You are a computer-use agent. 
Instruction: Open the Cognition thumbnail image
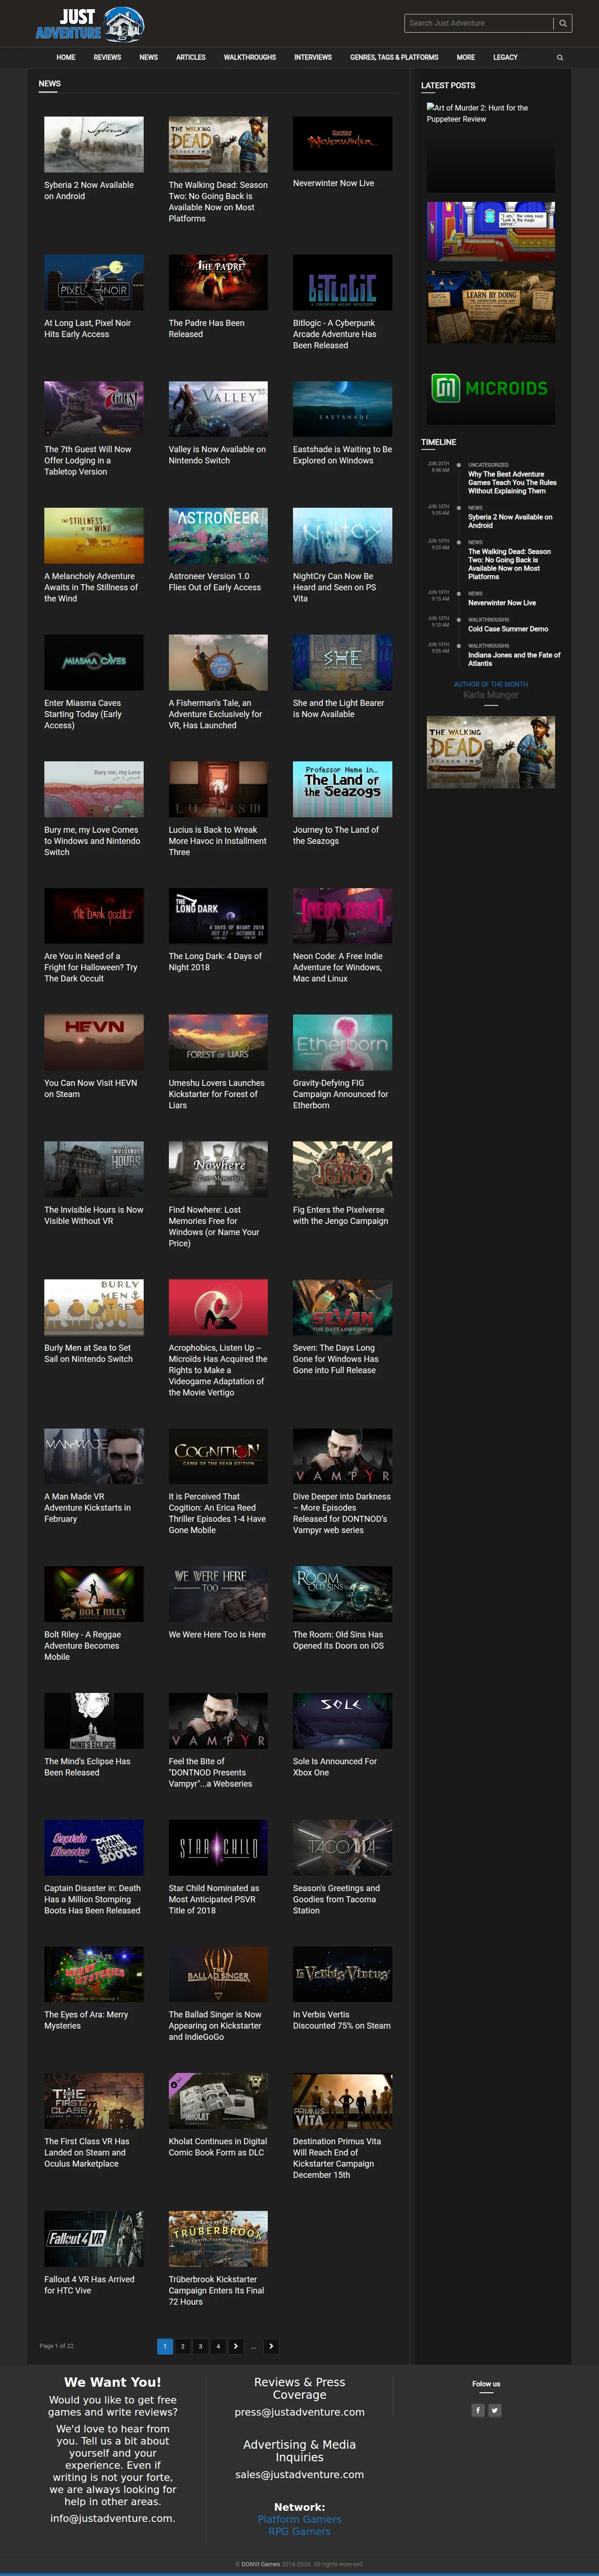coord(218,1456)
